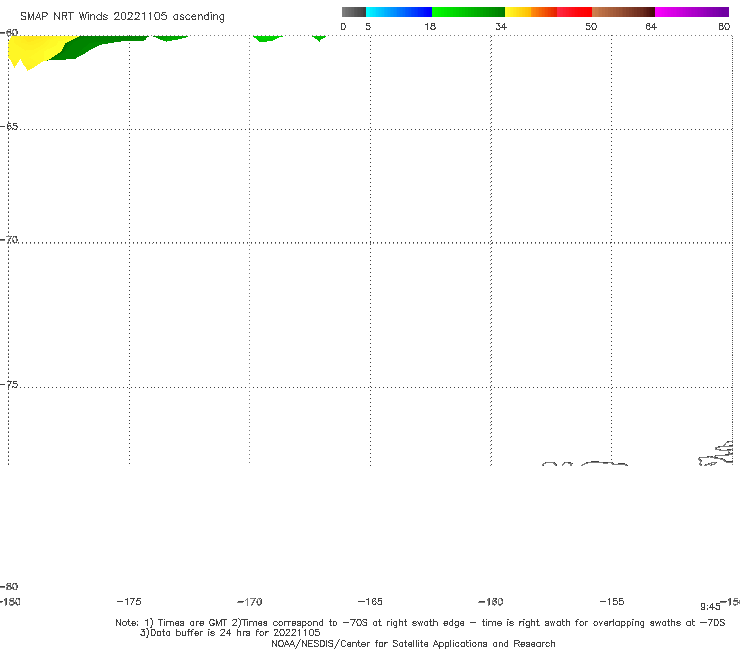Image resolution: width=740 pixels, height=650 pixels.
Task: Click the island outline at the map's right edge
Action: (x=716, y=453)
